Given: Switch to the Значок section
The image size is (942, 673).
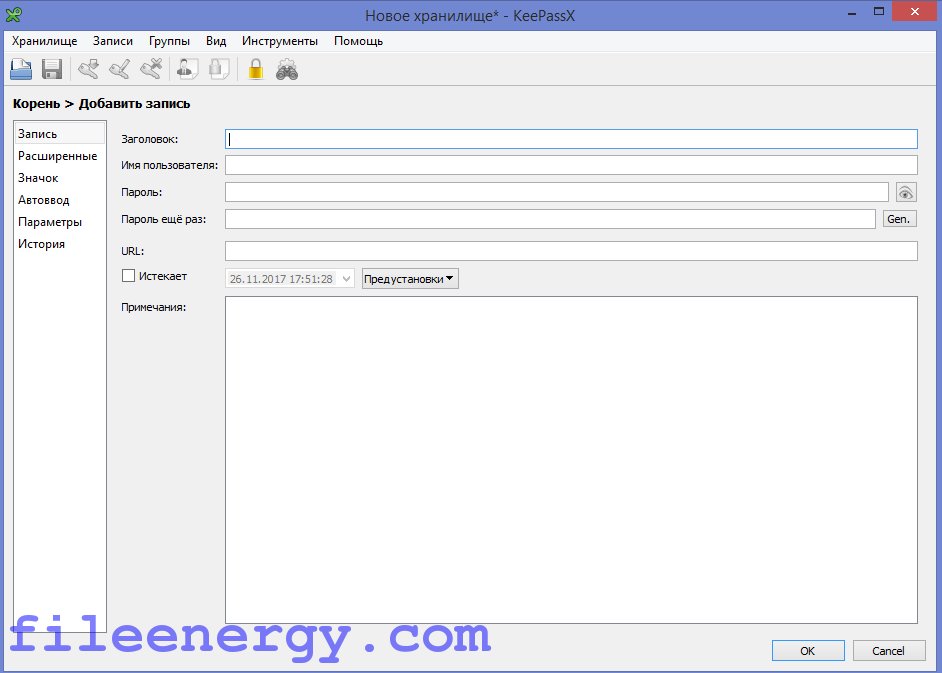Looking at the screenshot, I should coord(59,178).
